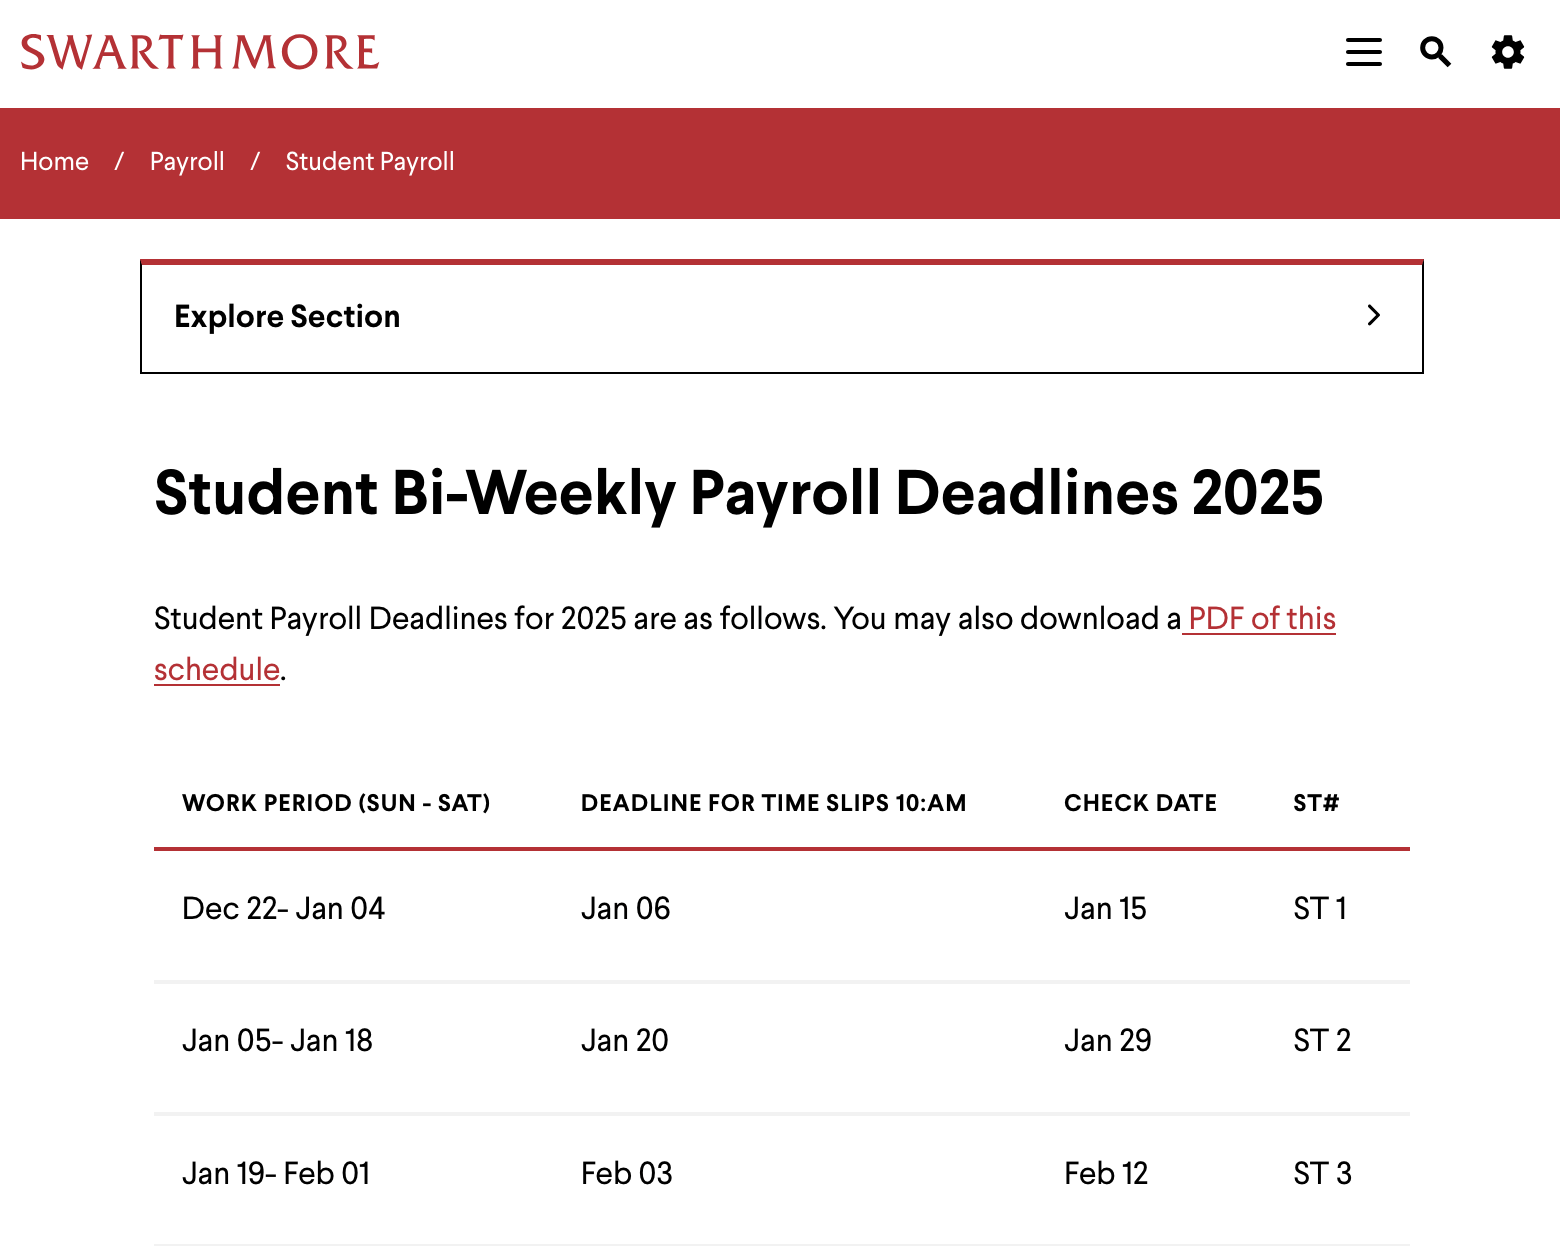
Task: Click the WORK PERIOD column header
Action: point(336,803)
